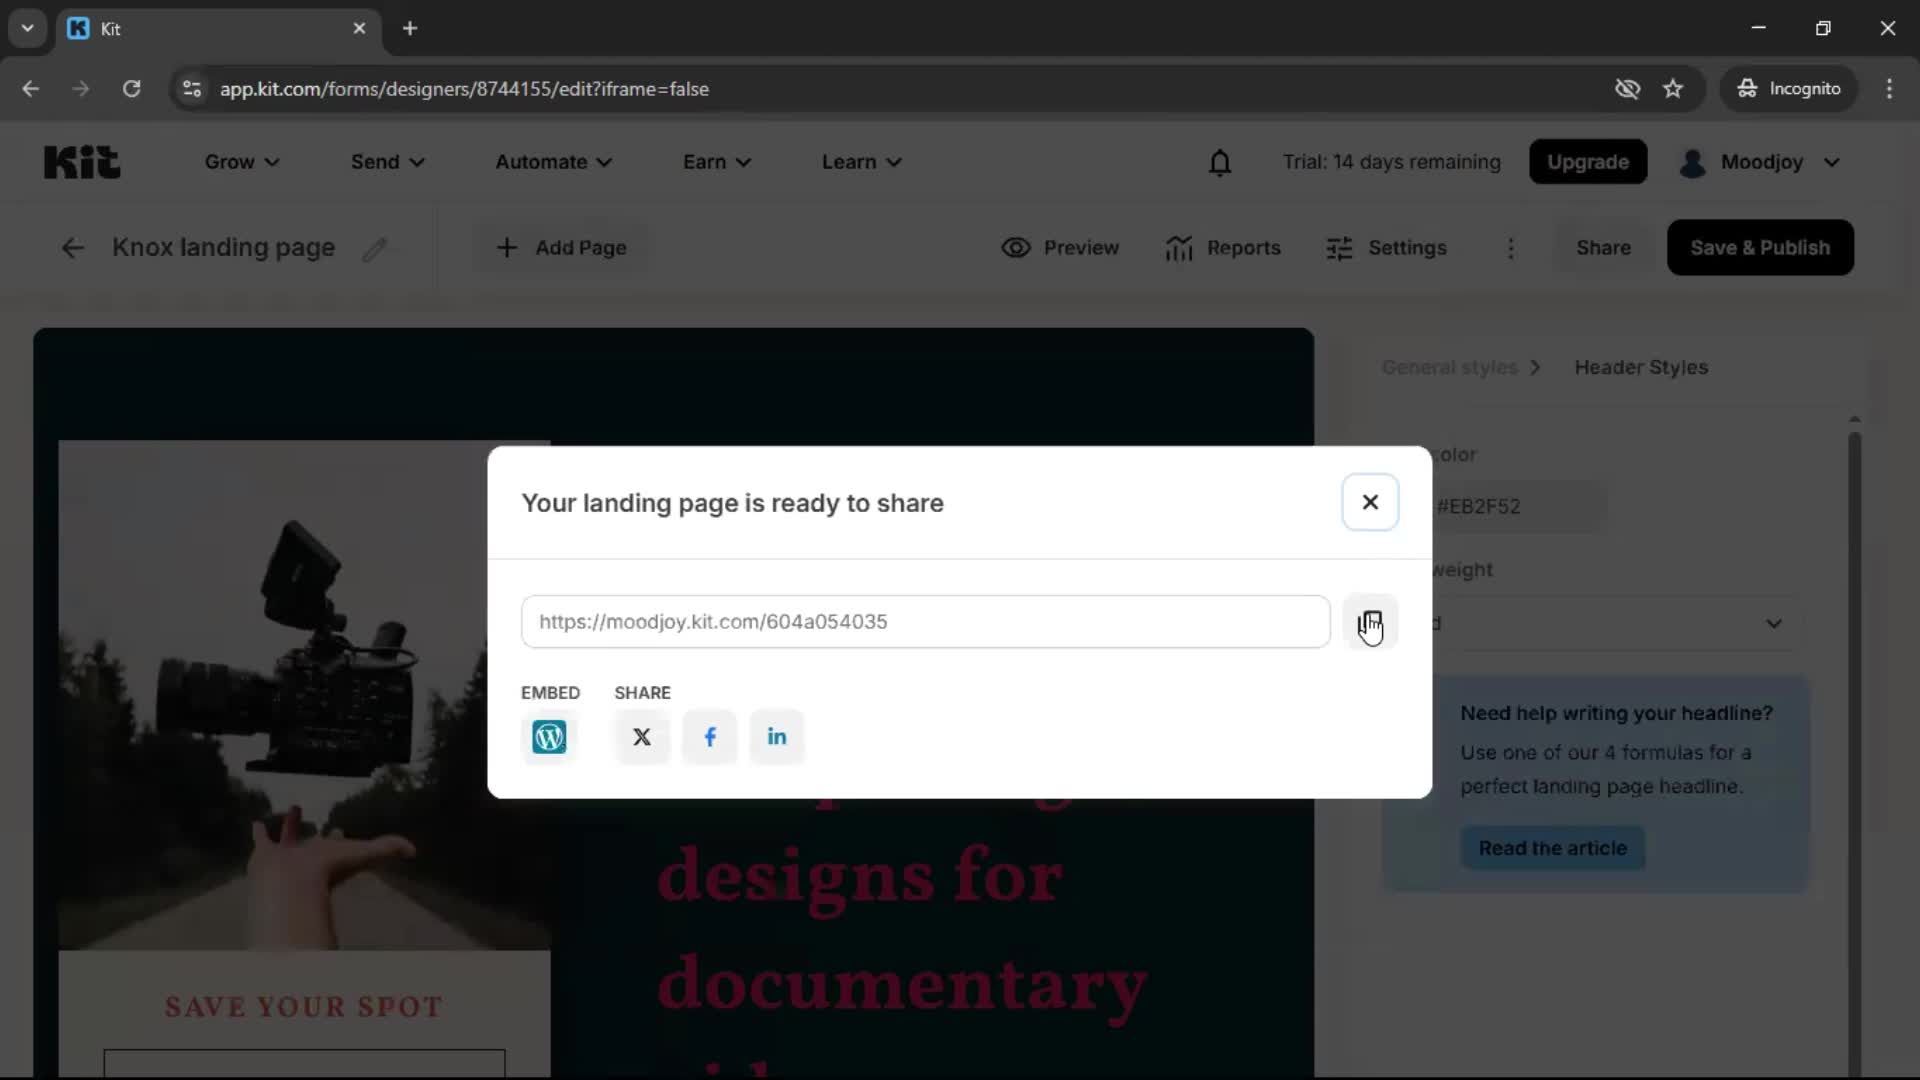This screenshot has width=1920, height=1080.
Task: Open the notifications bell
Action: point(1220,162)
